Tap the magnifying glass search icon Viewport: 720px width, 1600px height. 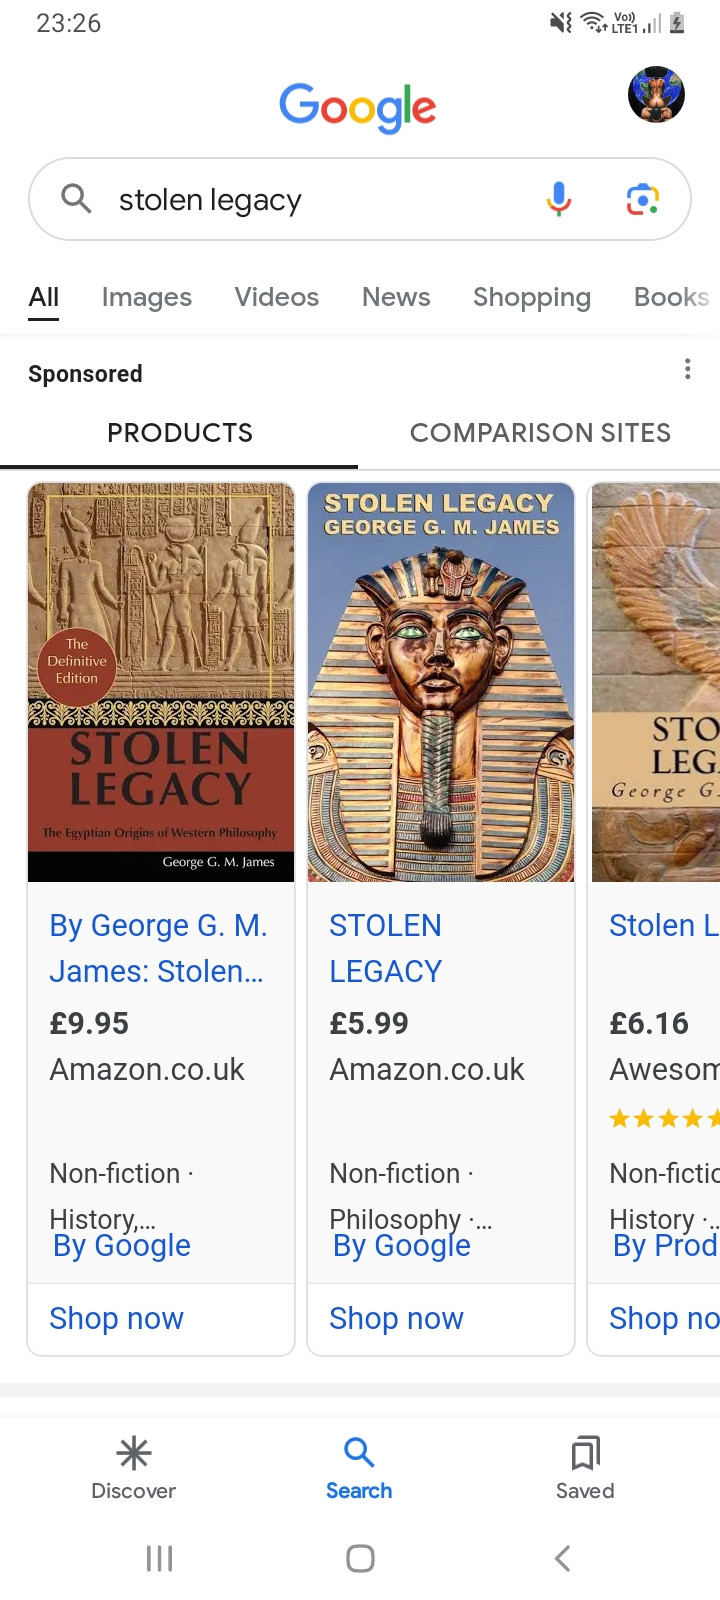coord(76,199)
